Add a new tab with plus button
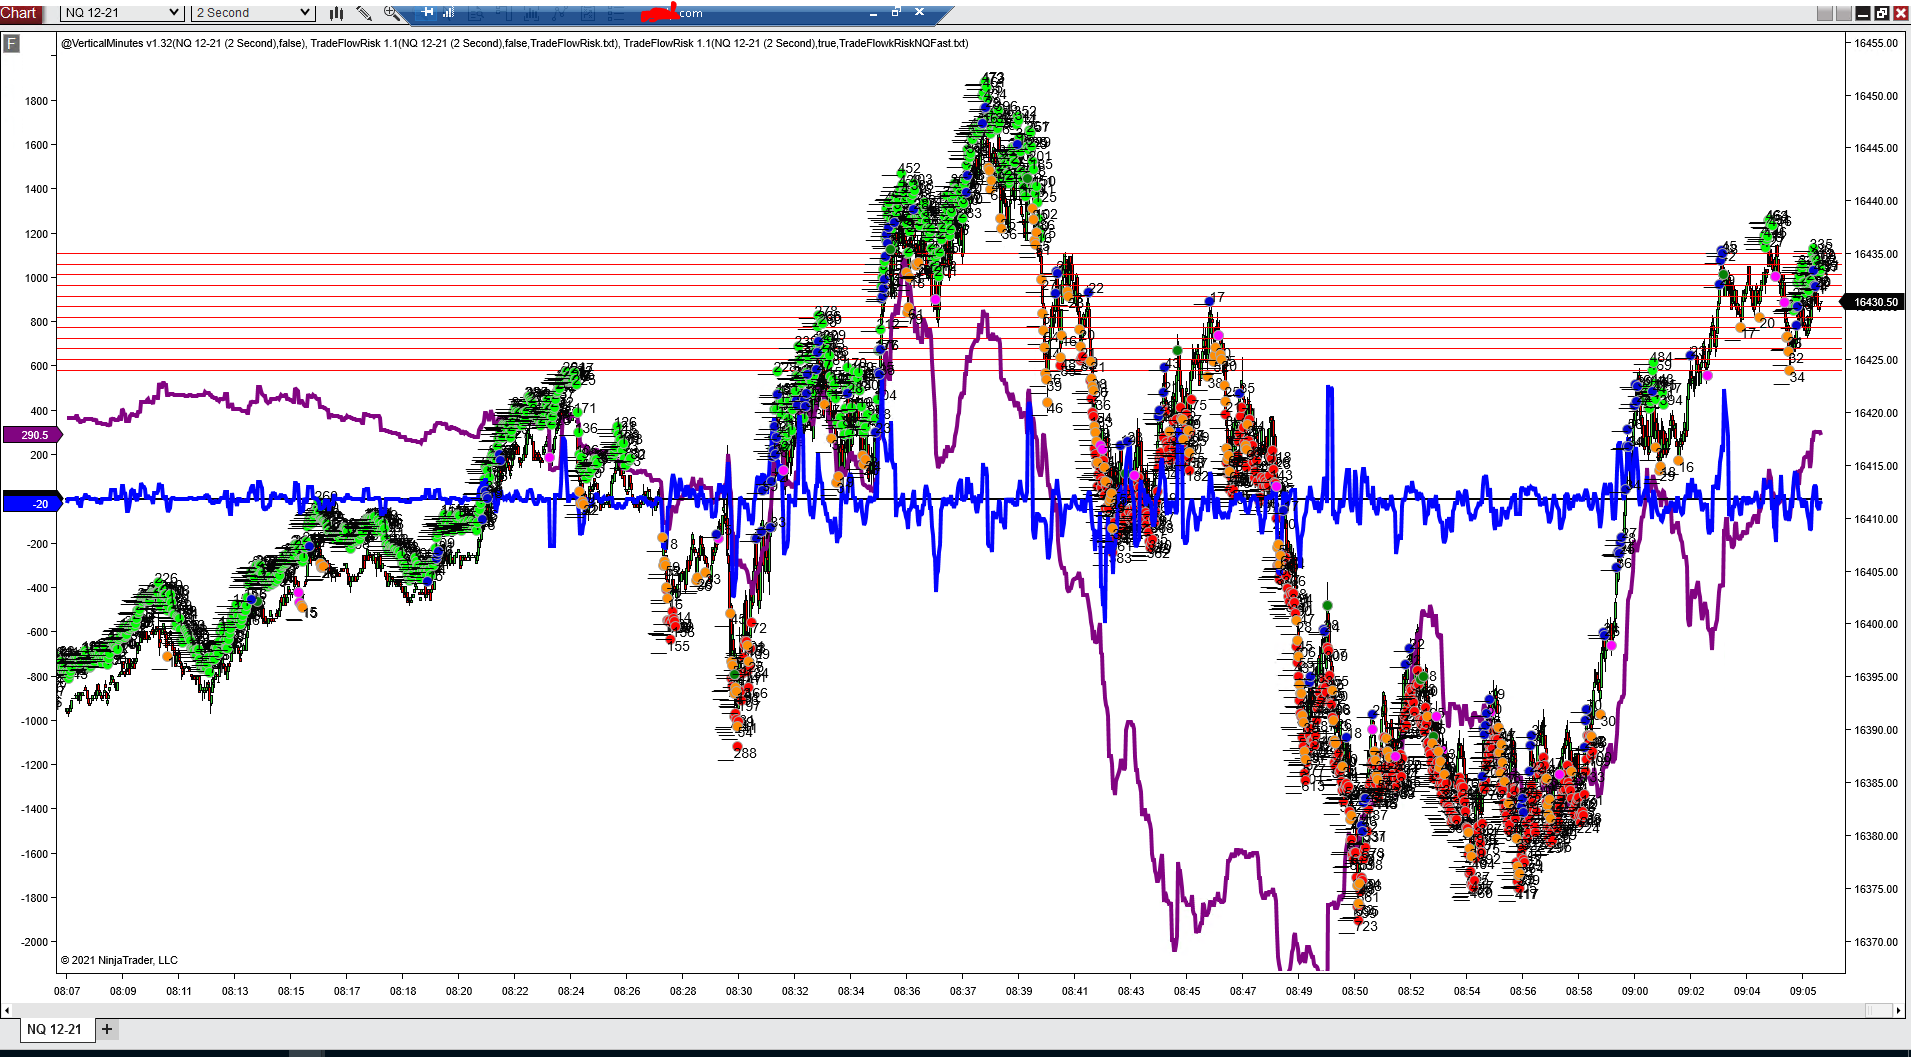This screenshot has height=1057, width=1911. [107, 1029]
